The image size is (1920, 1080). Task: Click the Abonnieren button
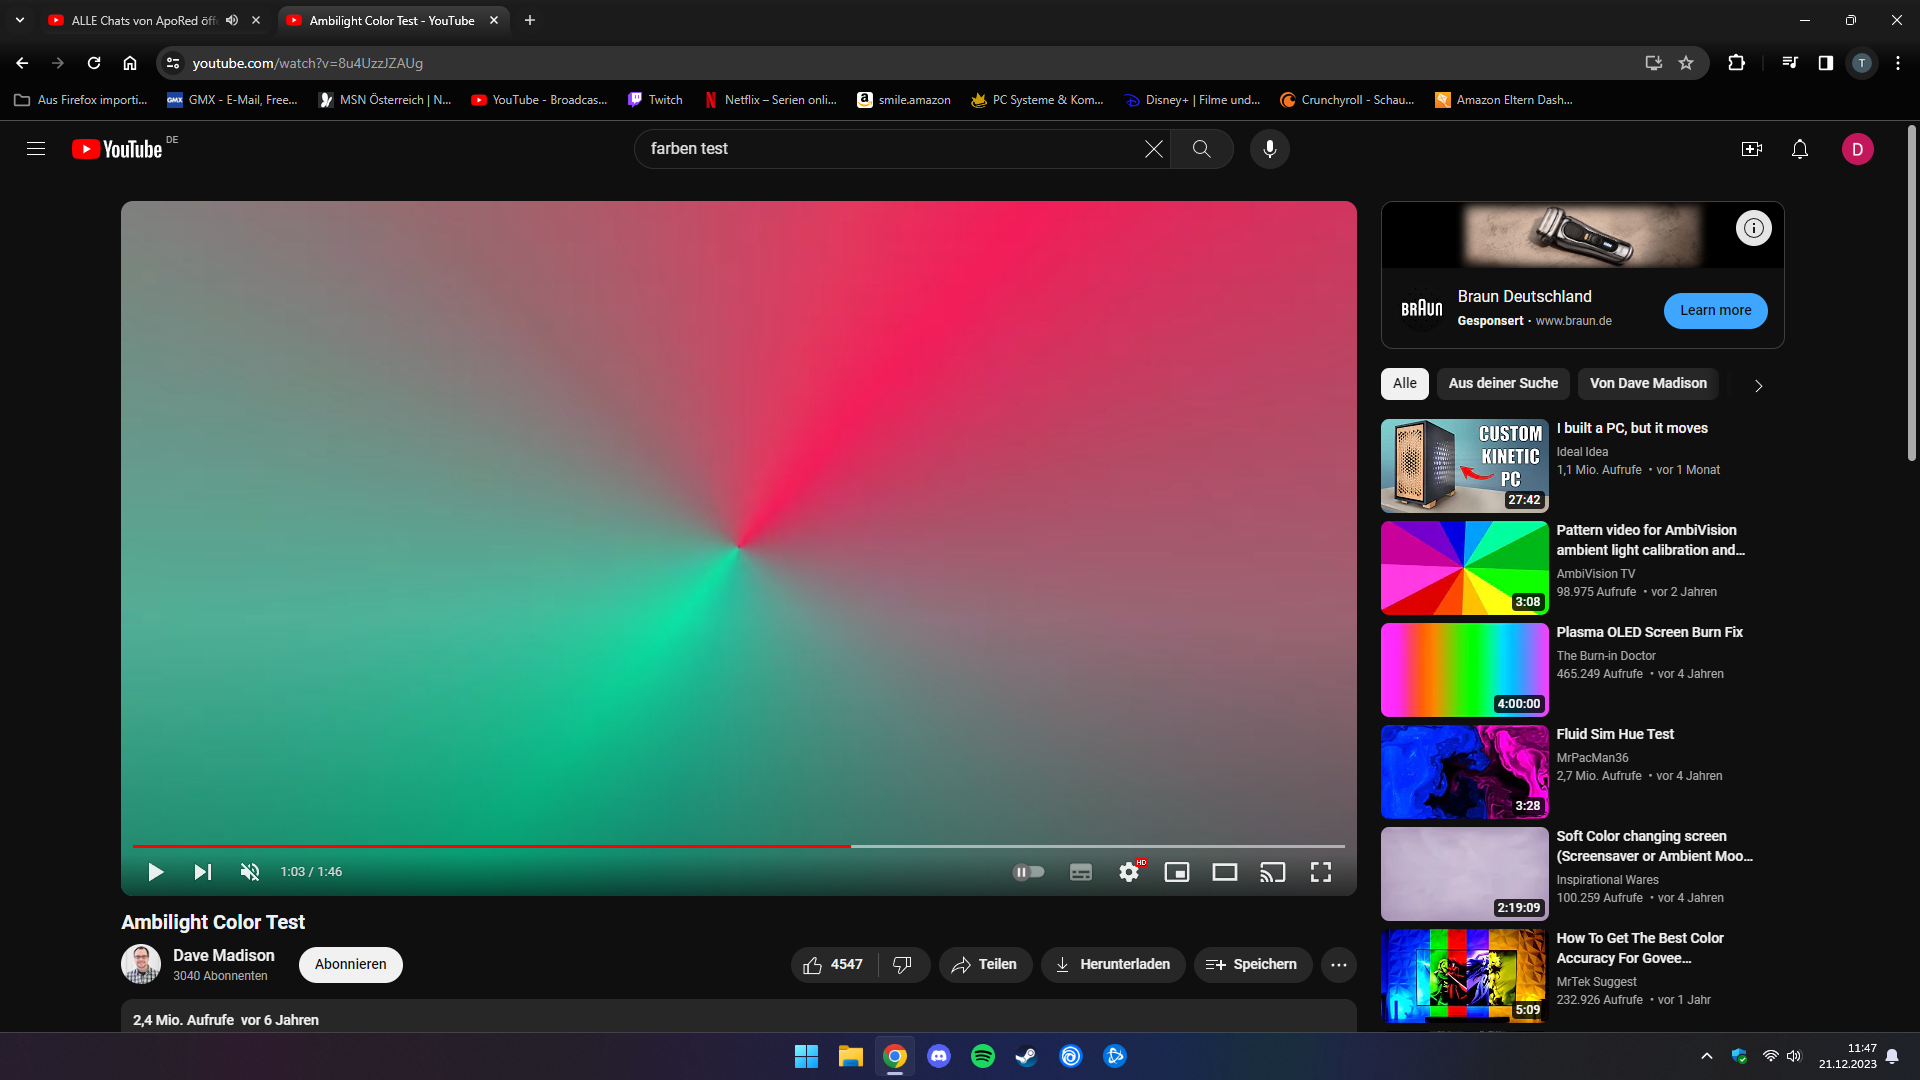pos(350,965)
